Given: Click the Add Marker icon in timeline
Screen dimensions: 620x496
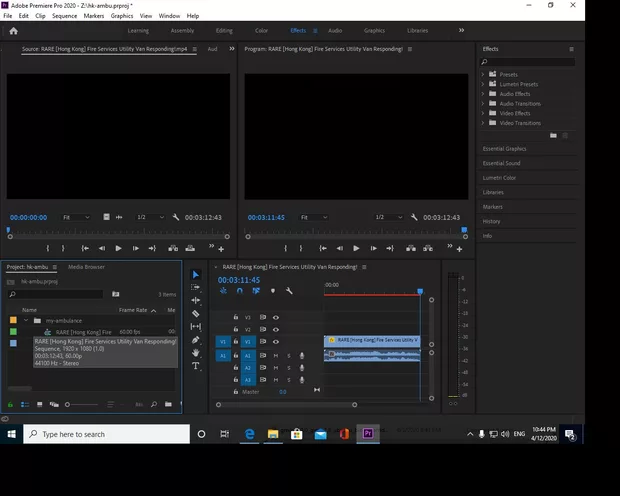Looking at the screenshot, I should (x=272, y=291).
